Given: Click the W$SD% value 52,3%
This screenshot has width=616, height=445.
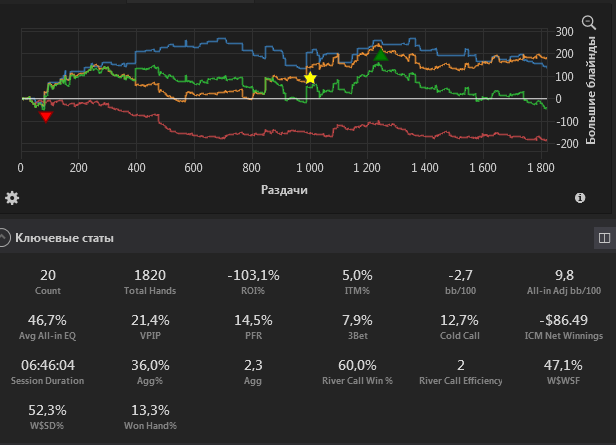Looking at the screenshot, I should pyautogui.click(x=47, y=410).
